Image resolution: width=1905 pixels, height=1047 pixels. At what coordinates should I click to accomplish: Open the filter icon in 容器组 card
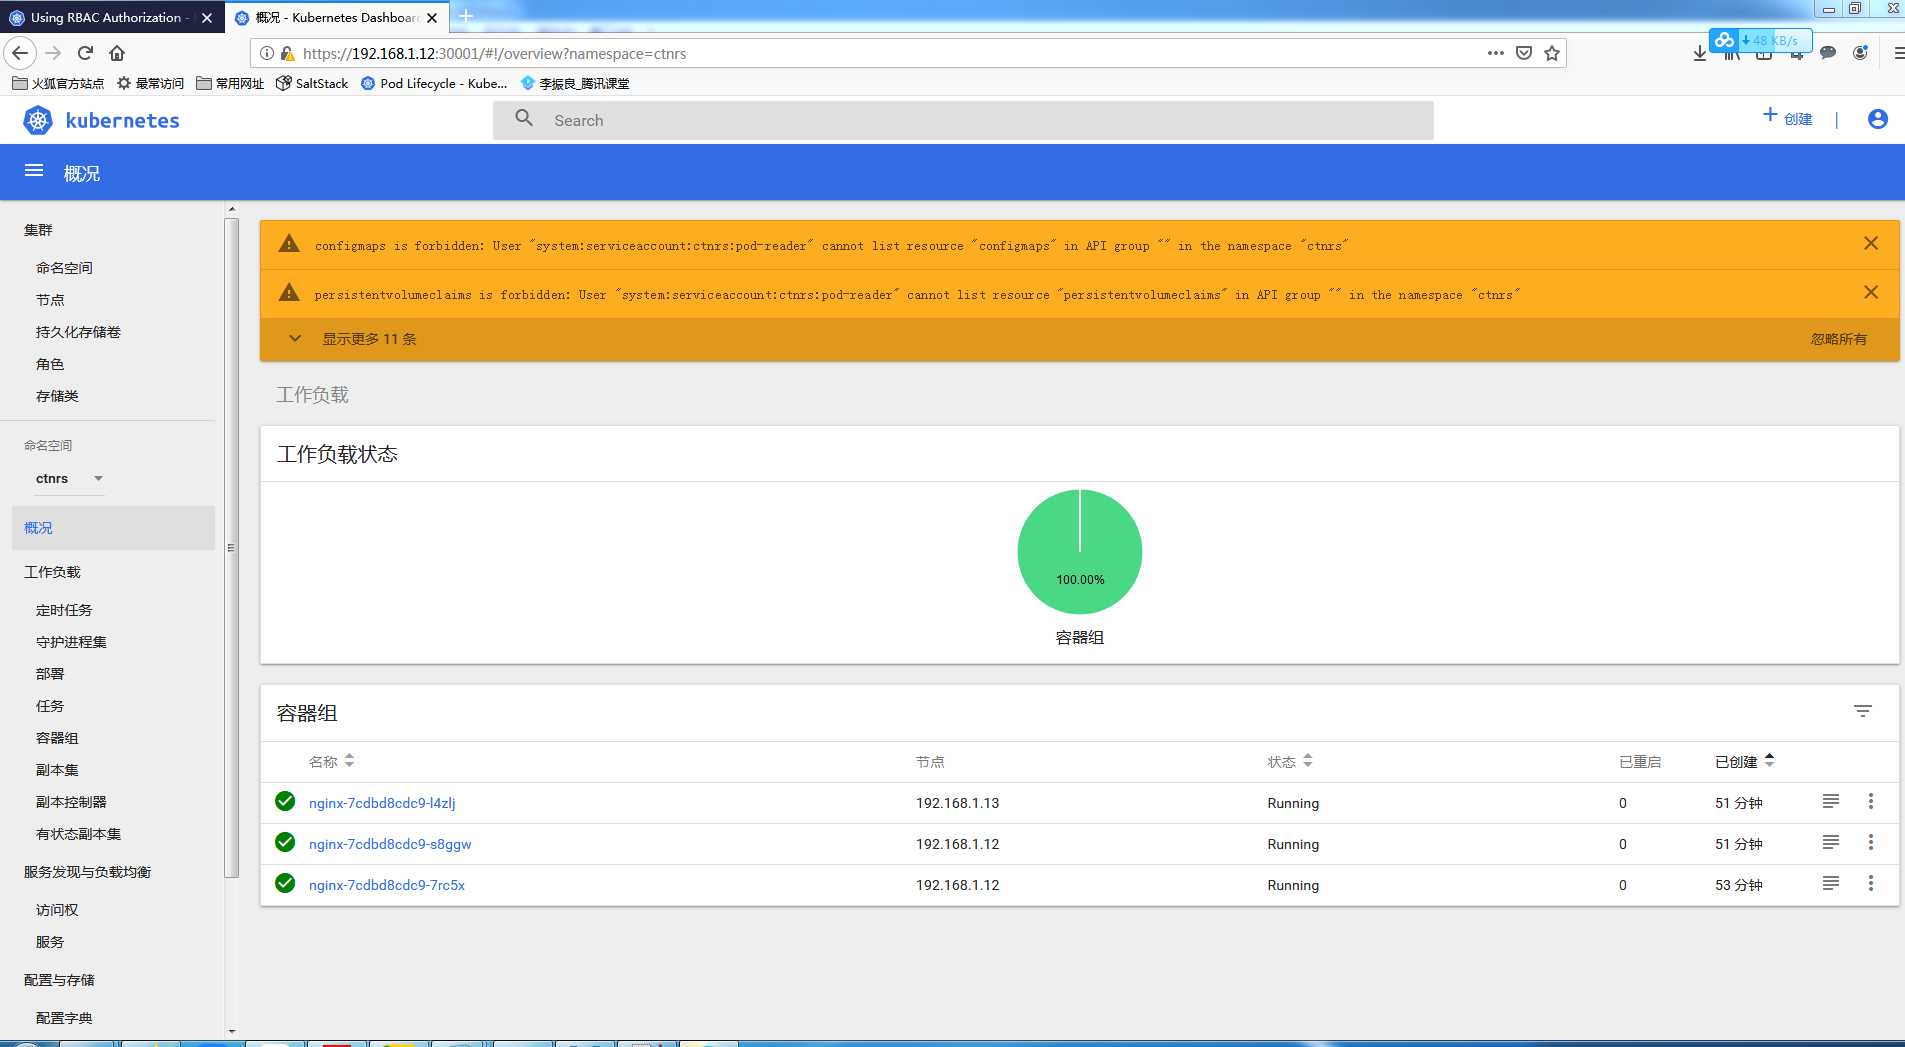1863,711
